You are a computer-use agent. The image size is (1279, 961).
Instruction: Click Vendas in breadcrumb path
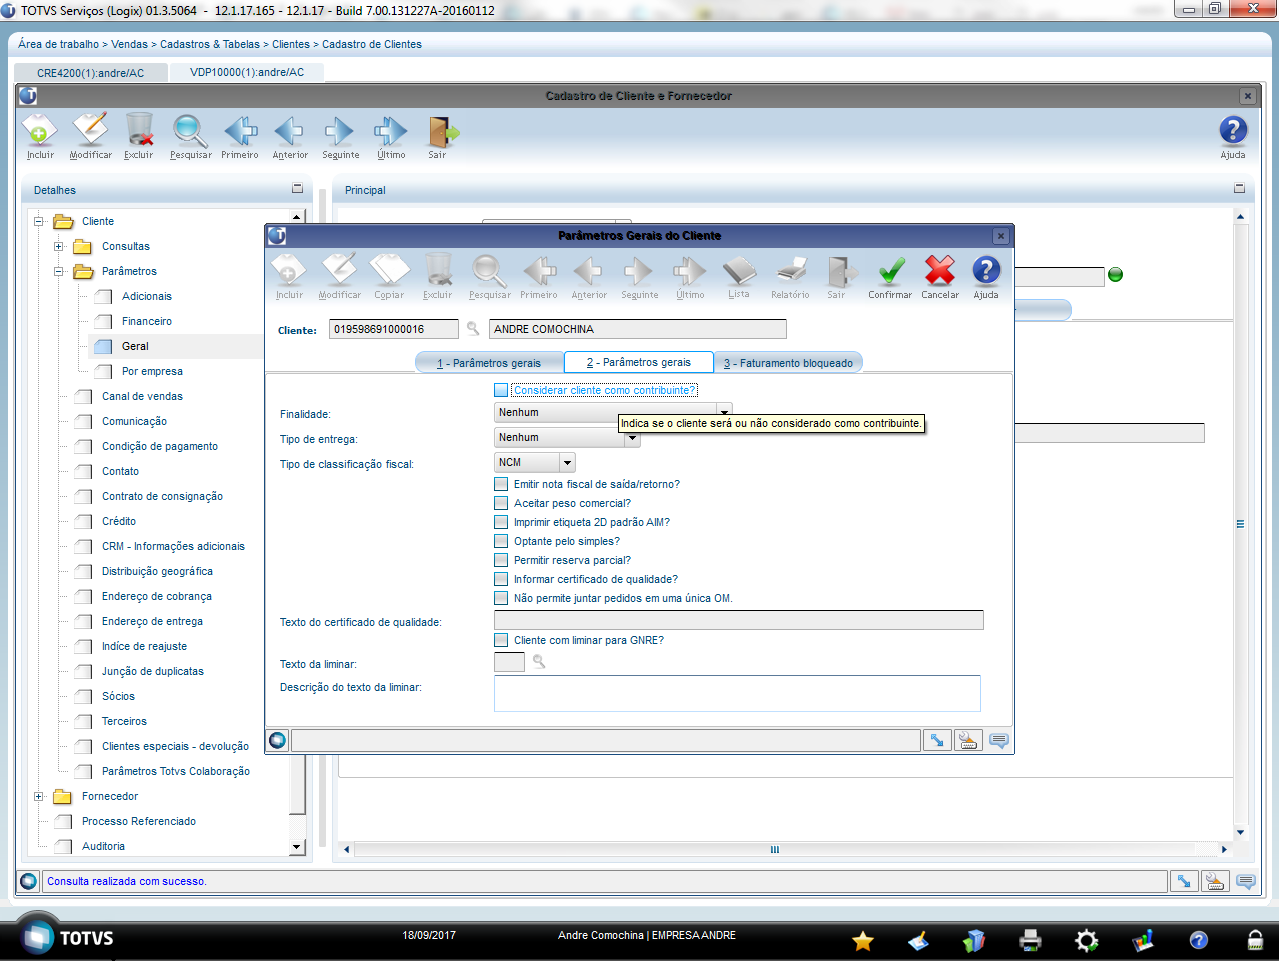click(x=129, y=44)
